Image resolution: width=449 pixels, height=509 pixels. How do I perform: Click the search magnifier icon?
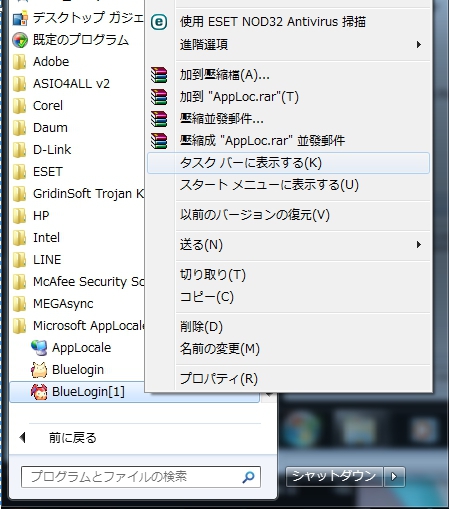pyautogui.click(x=248, y=477)
